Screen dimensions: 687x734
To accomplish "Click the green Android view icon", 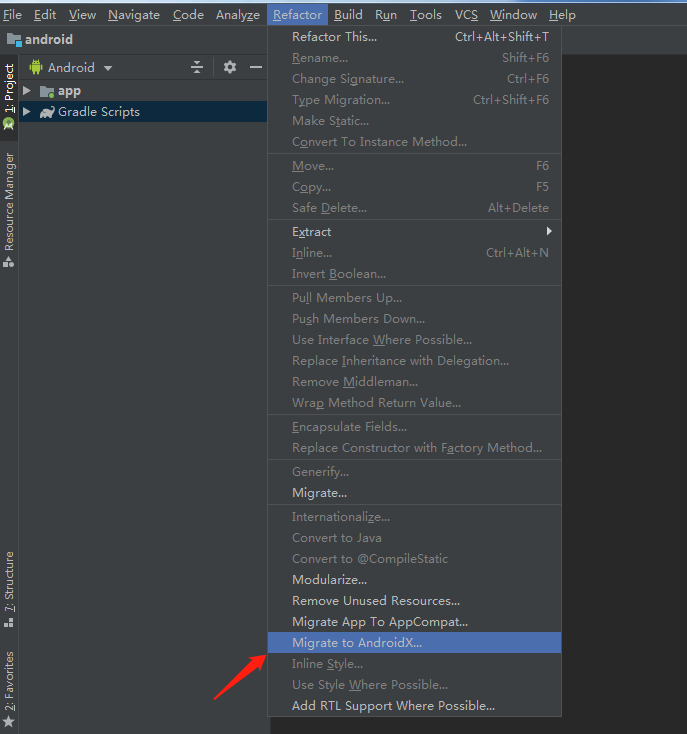I will pyautogui.click(x=36, y=67).
